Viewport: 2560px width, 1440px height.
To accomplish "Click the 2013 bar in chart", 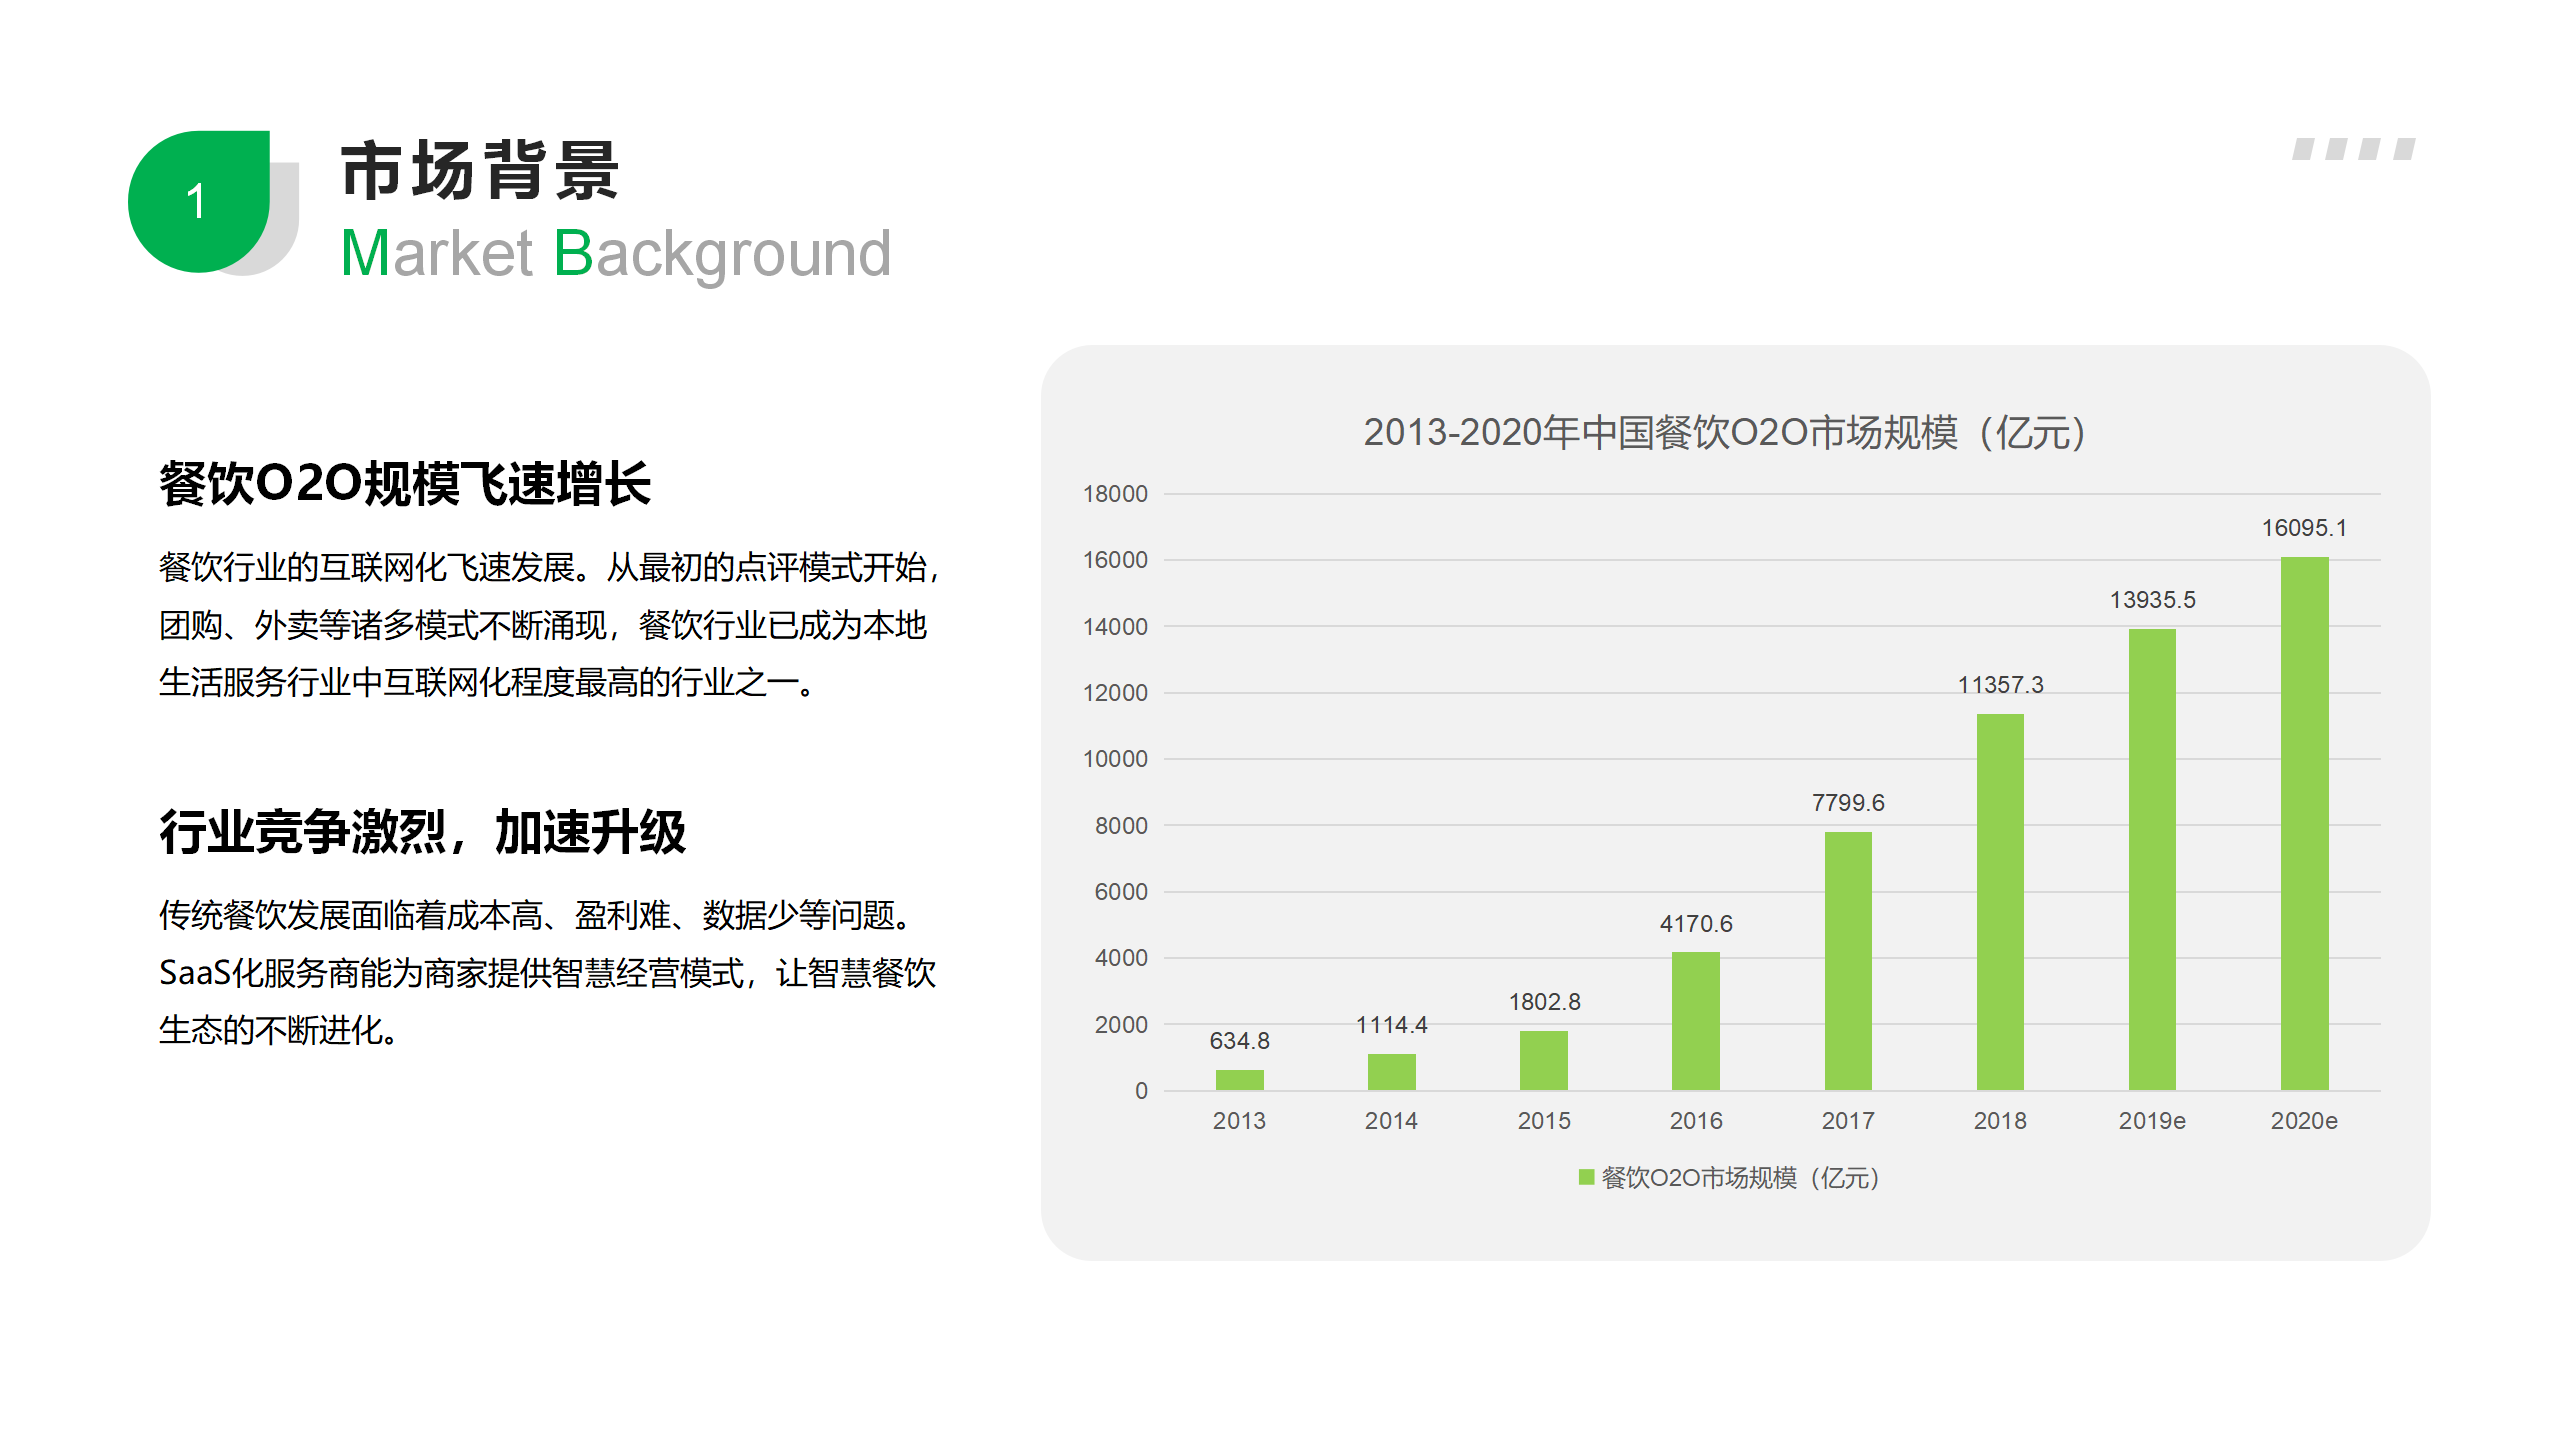I will pyautogui.click(x=1239, y=1079).
